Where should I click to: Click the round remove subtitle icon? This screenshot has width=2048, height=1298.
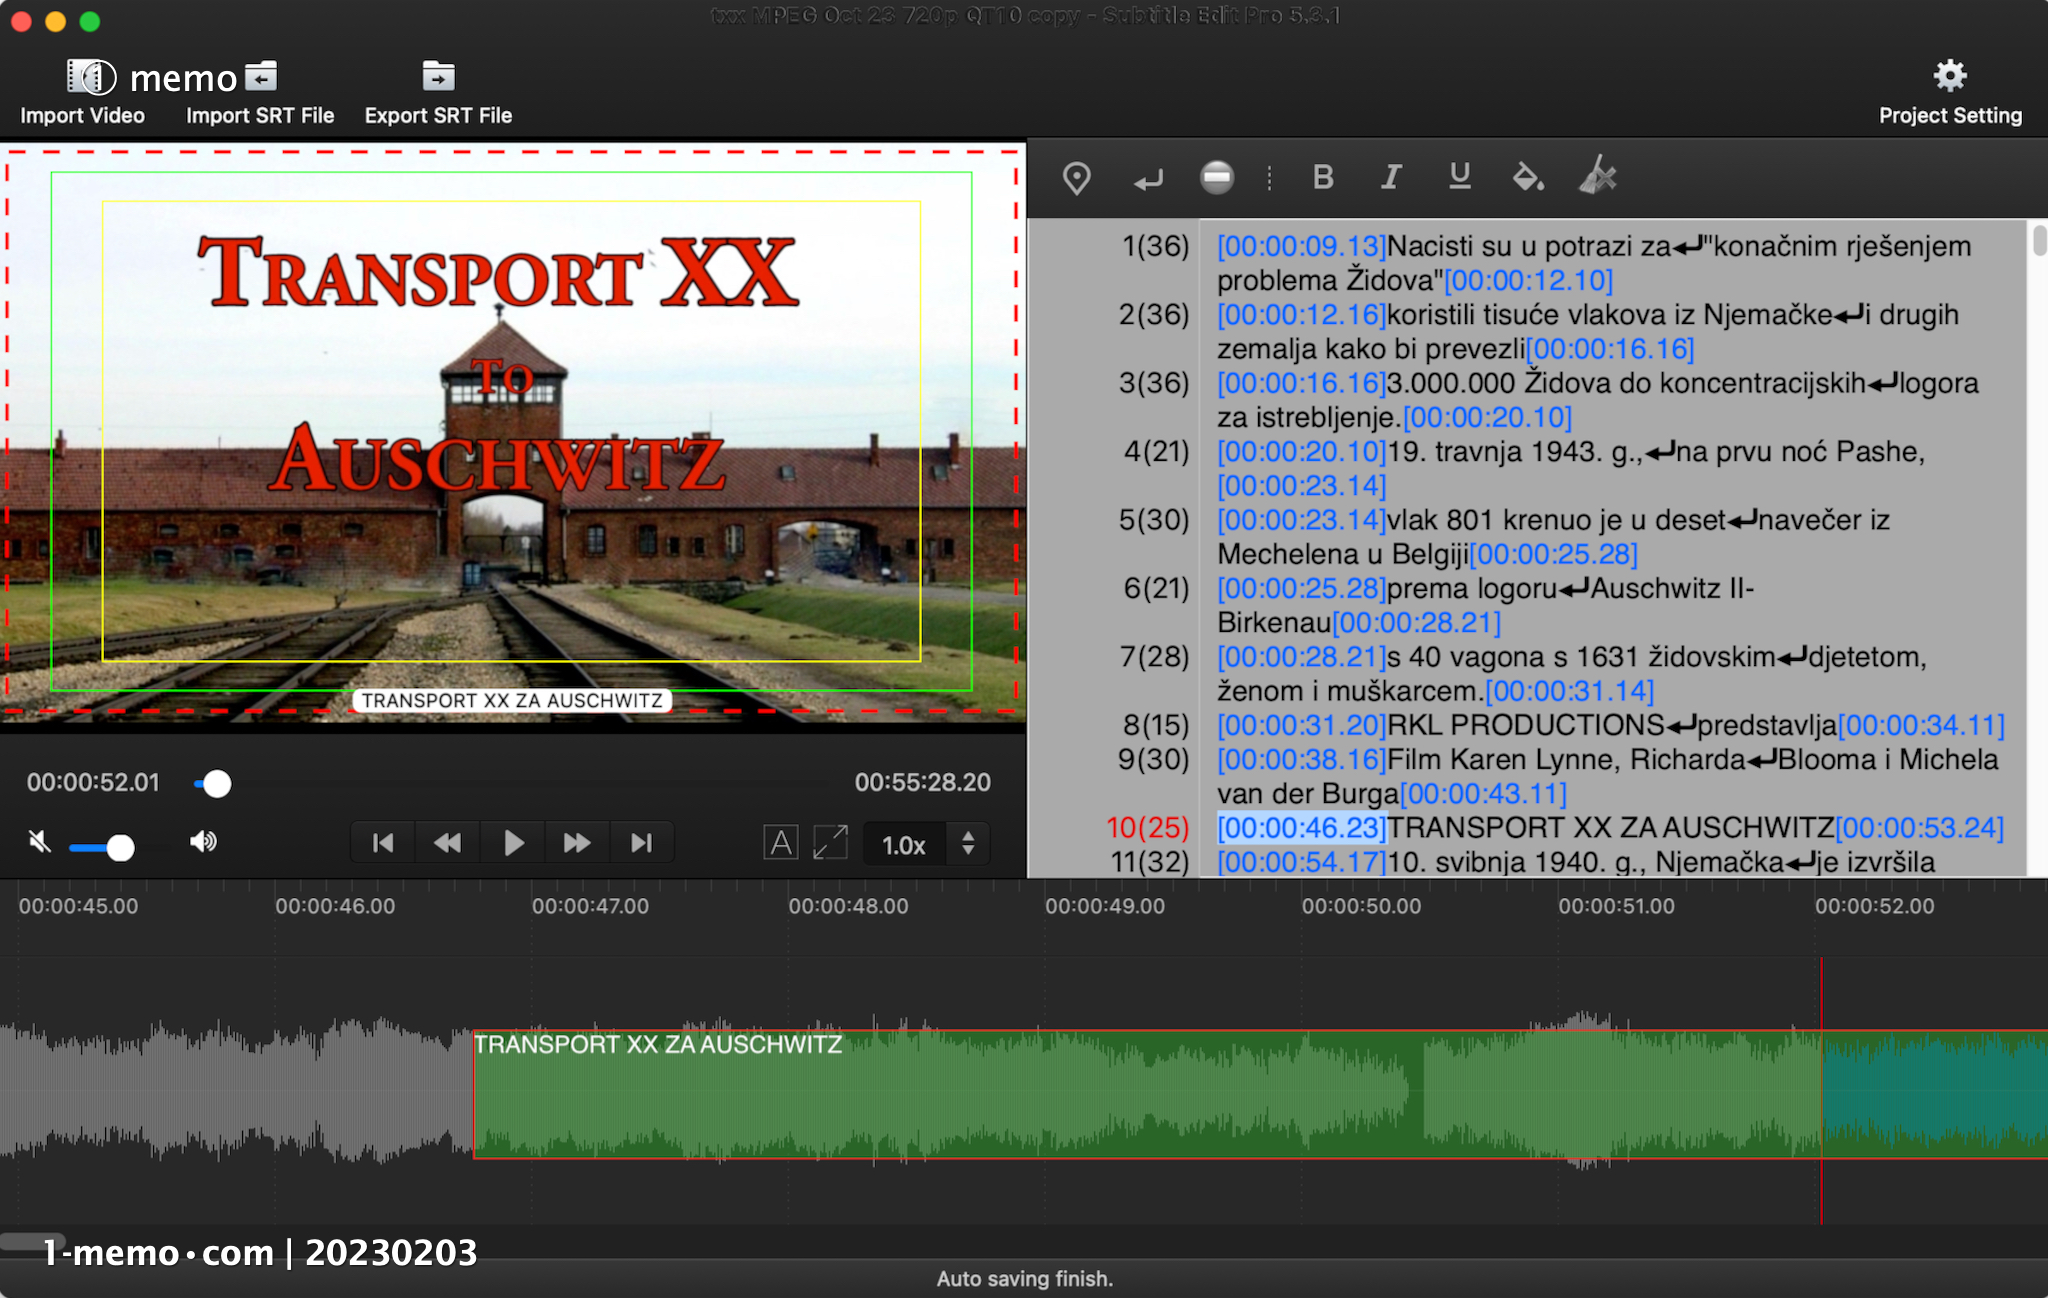pos(1216,178)
